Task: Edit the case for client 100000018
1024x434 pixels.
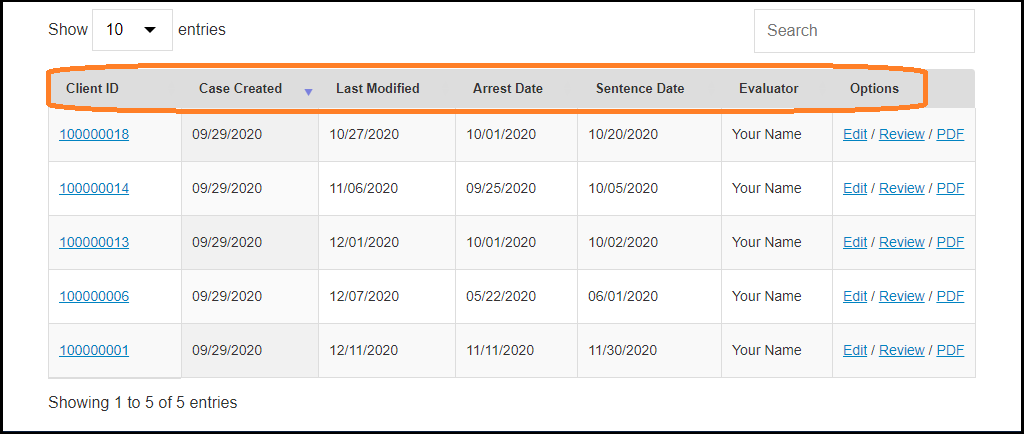Action: point(855,134)
